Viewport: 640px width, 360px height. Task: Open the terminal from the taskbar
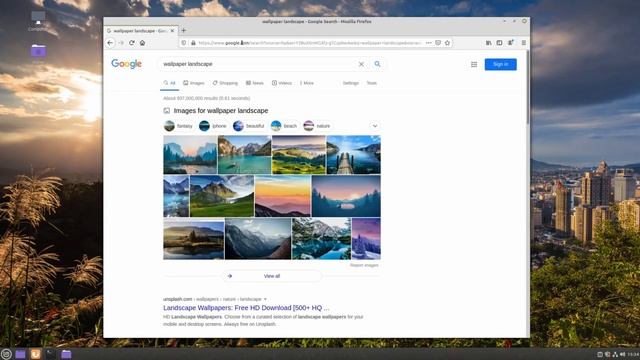[x=51, y=354]
